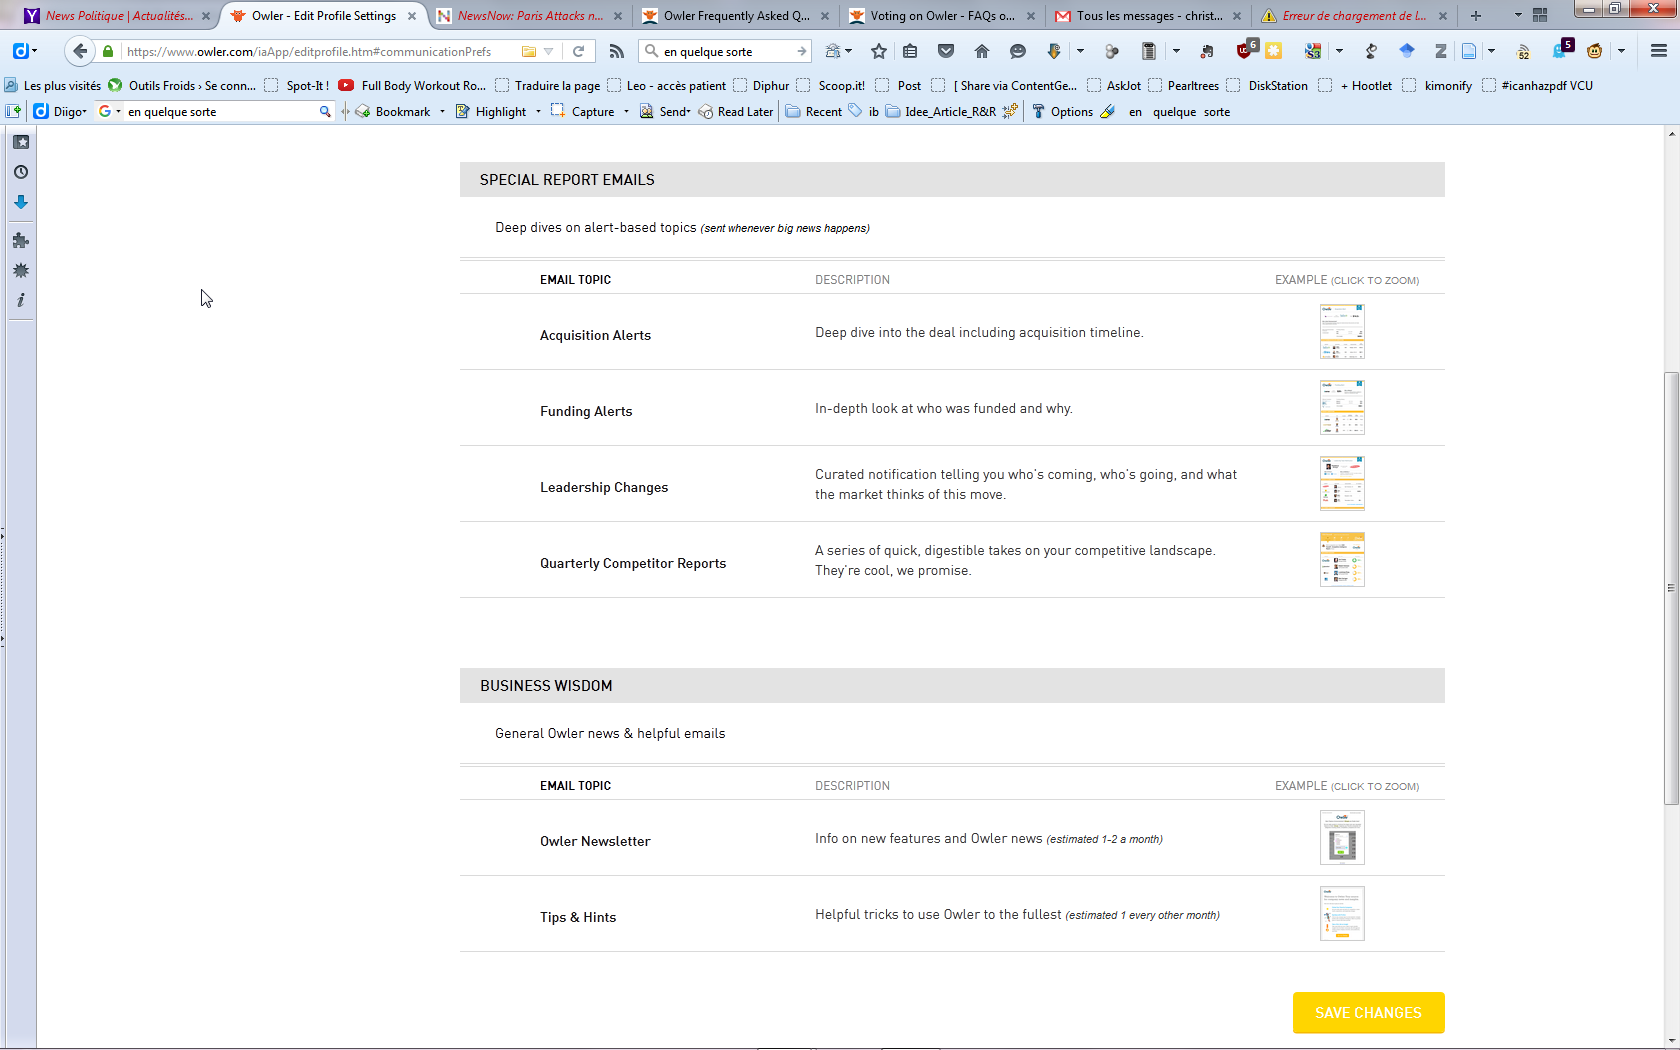Focus the browser search box
Screen dimensions: 1680x1050
[727, 51]
